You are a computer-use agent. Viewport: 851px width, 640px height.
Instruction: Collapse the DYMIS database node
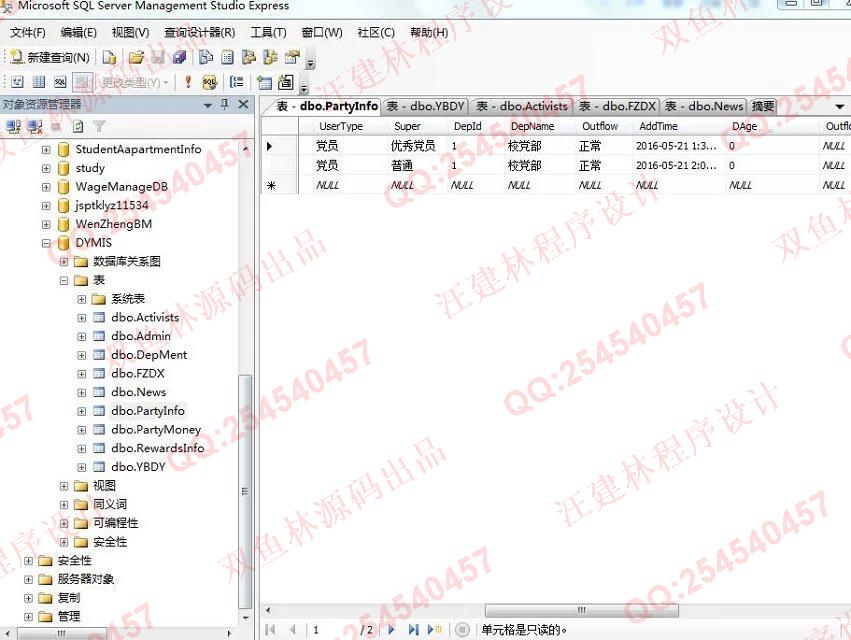(46, 243)
